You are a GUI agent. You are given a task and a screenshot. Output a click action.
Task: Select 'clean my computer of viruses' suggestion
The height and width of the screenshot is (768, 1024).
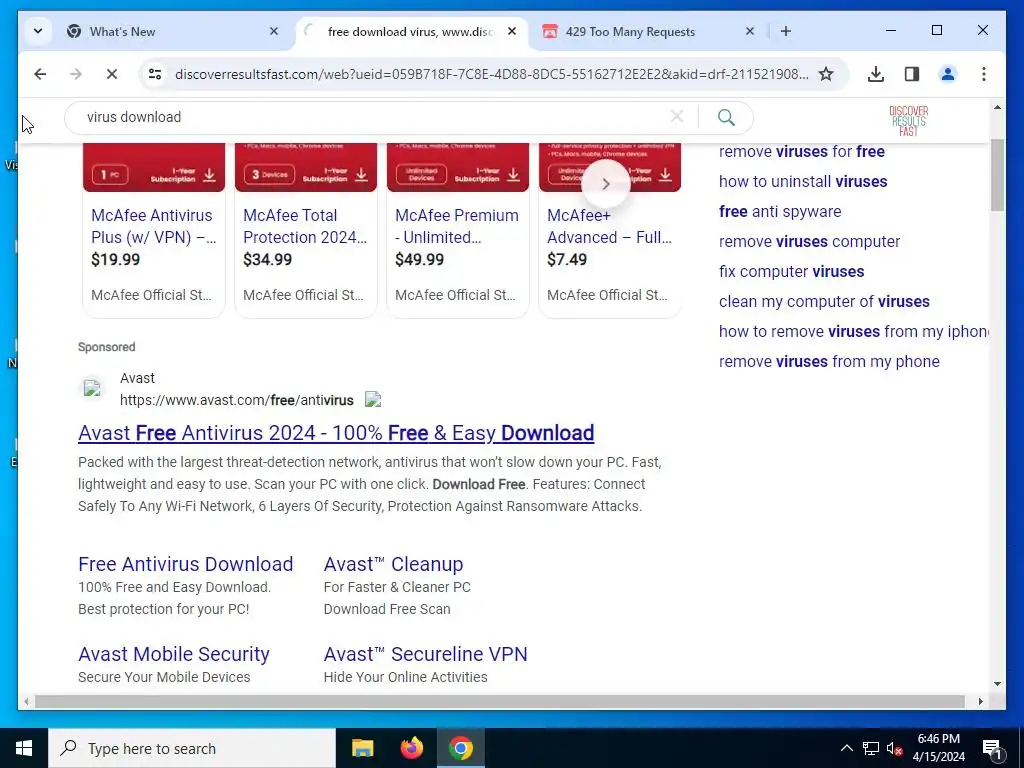(824, 302)
